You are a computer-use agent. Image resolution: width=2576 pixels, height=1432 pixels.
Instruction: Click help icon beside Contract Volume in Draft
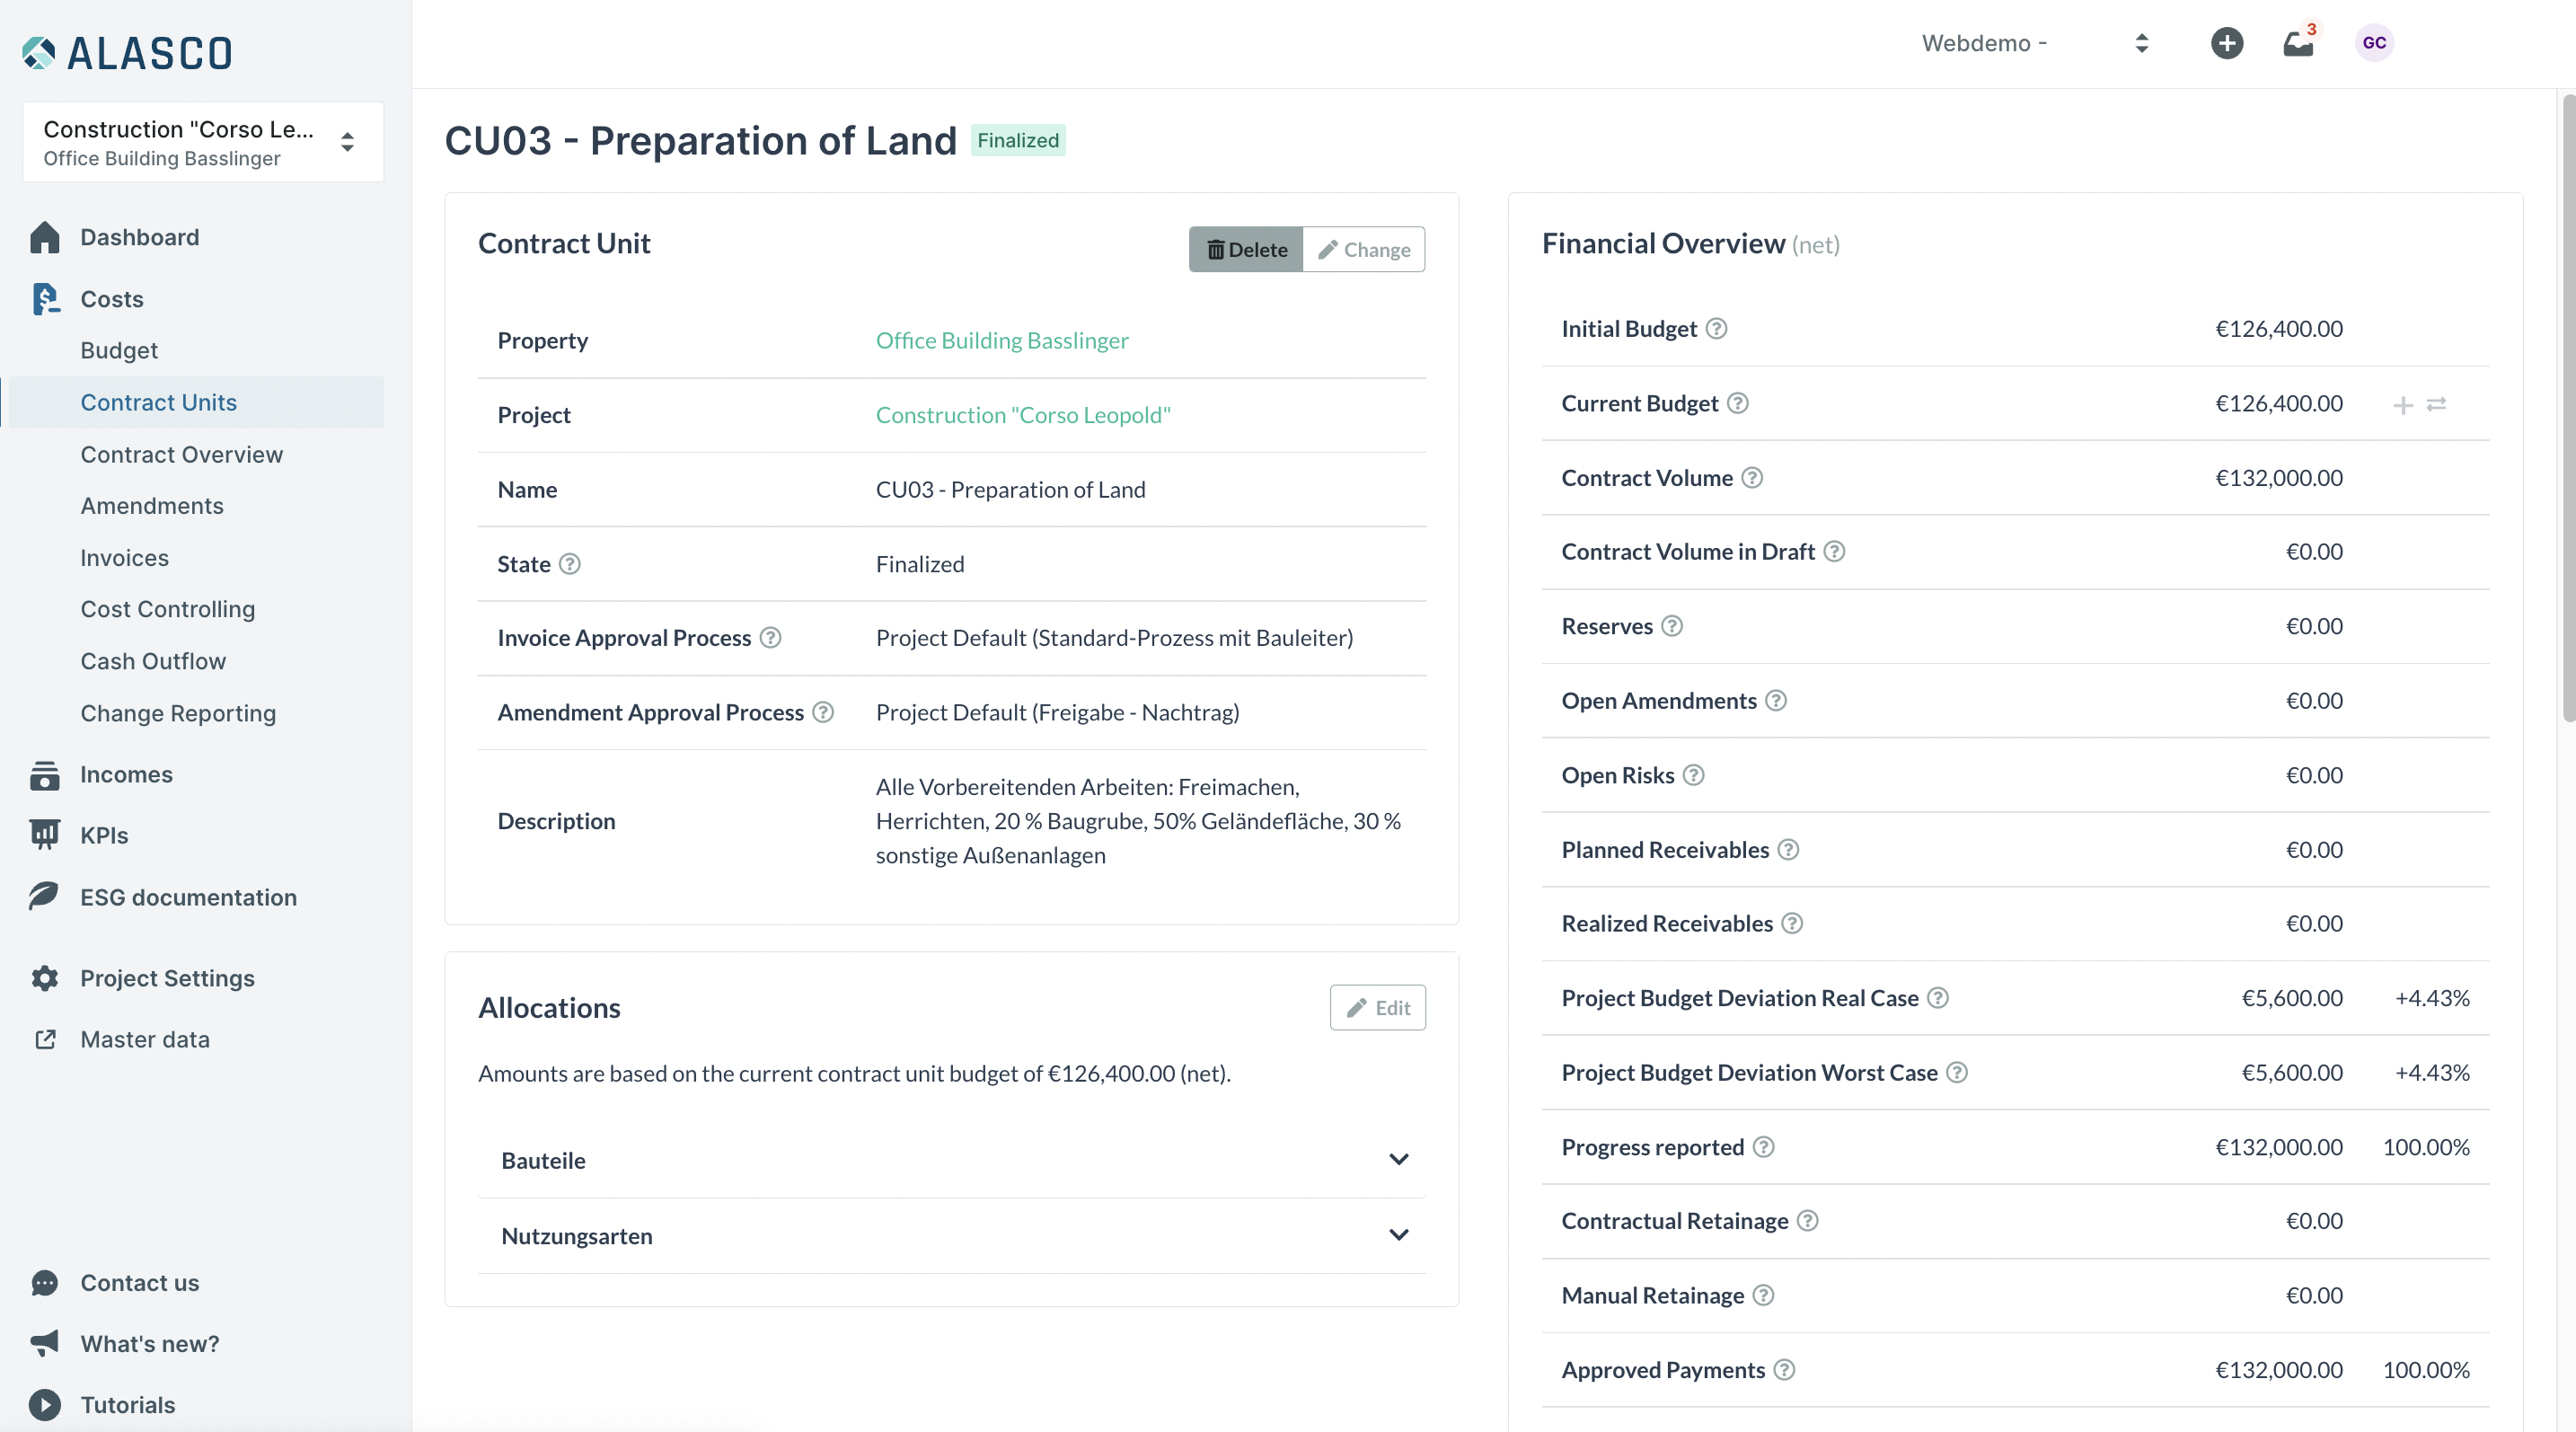tap(1834, 552)
